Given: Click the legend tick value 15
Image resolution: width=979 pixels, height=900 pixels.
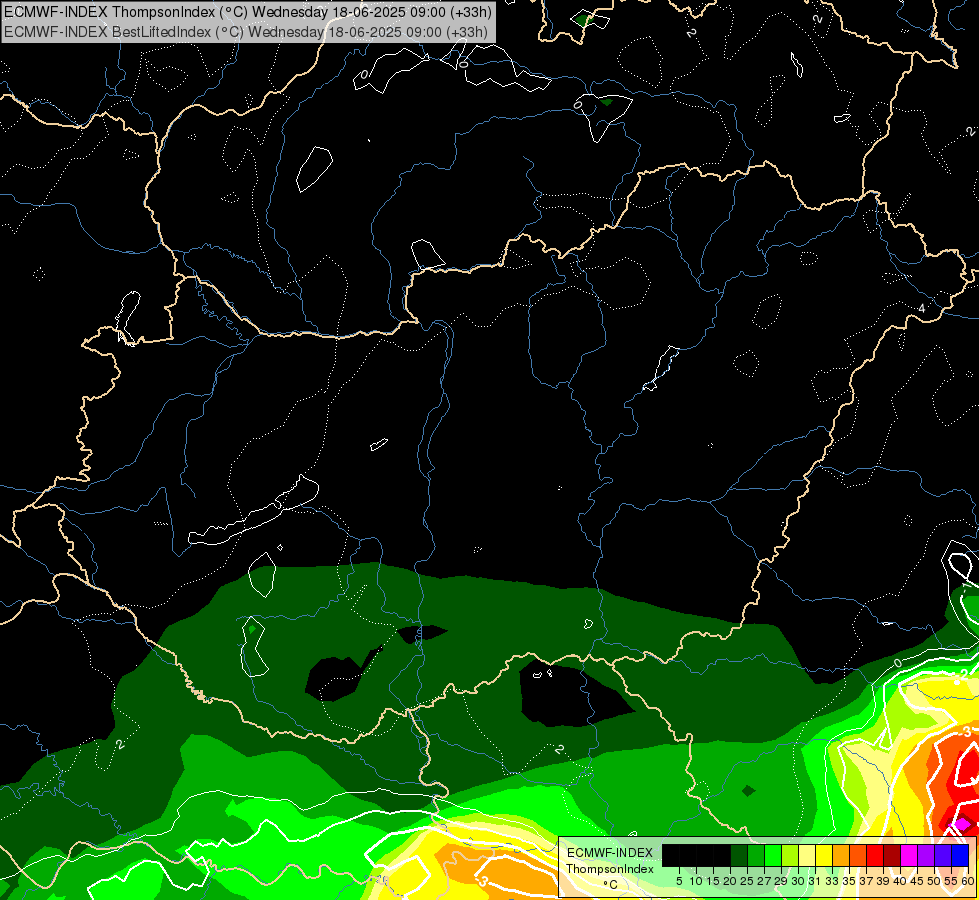Looking at the screenshot, I should [713, 881].
